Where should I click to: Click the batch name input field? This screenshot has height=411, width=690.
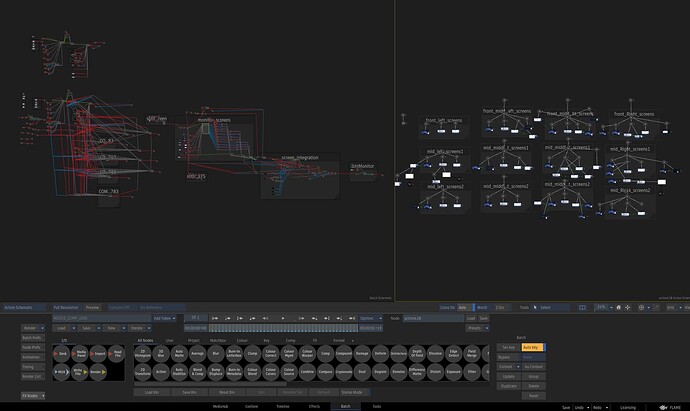(101, 318)
